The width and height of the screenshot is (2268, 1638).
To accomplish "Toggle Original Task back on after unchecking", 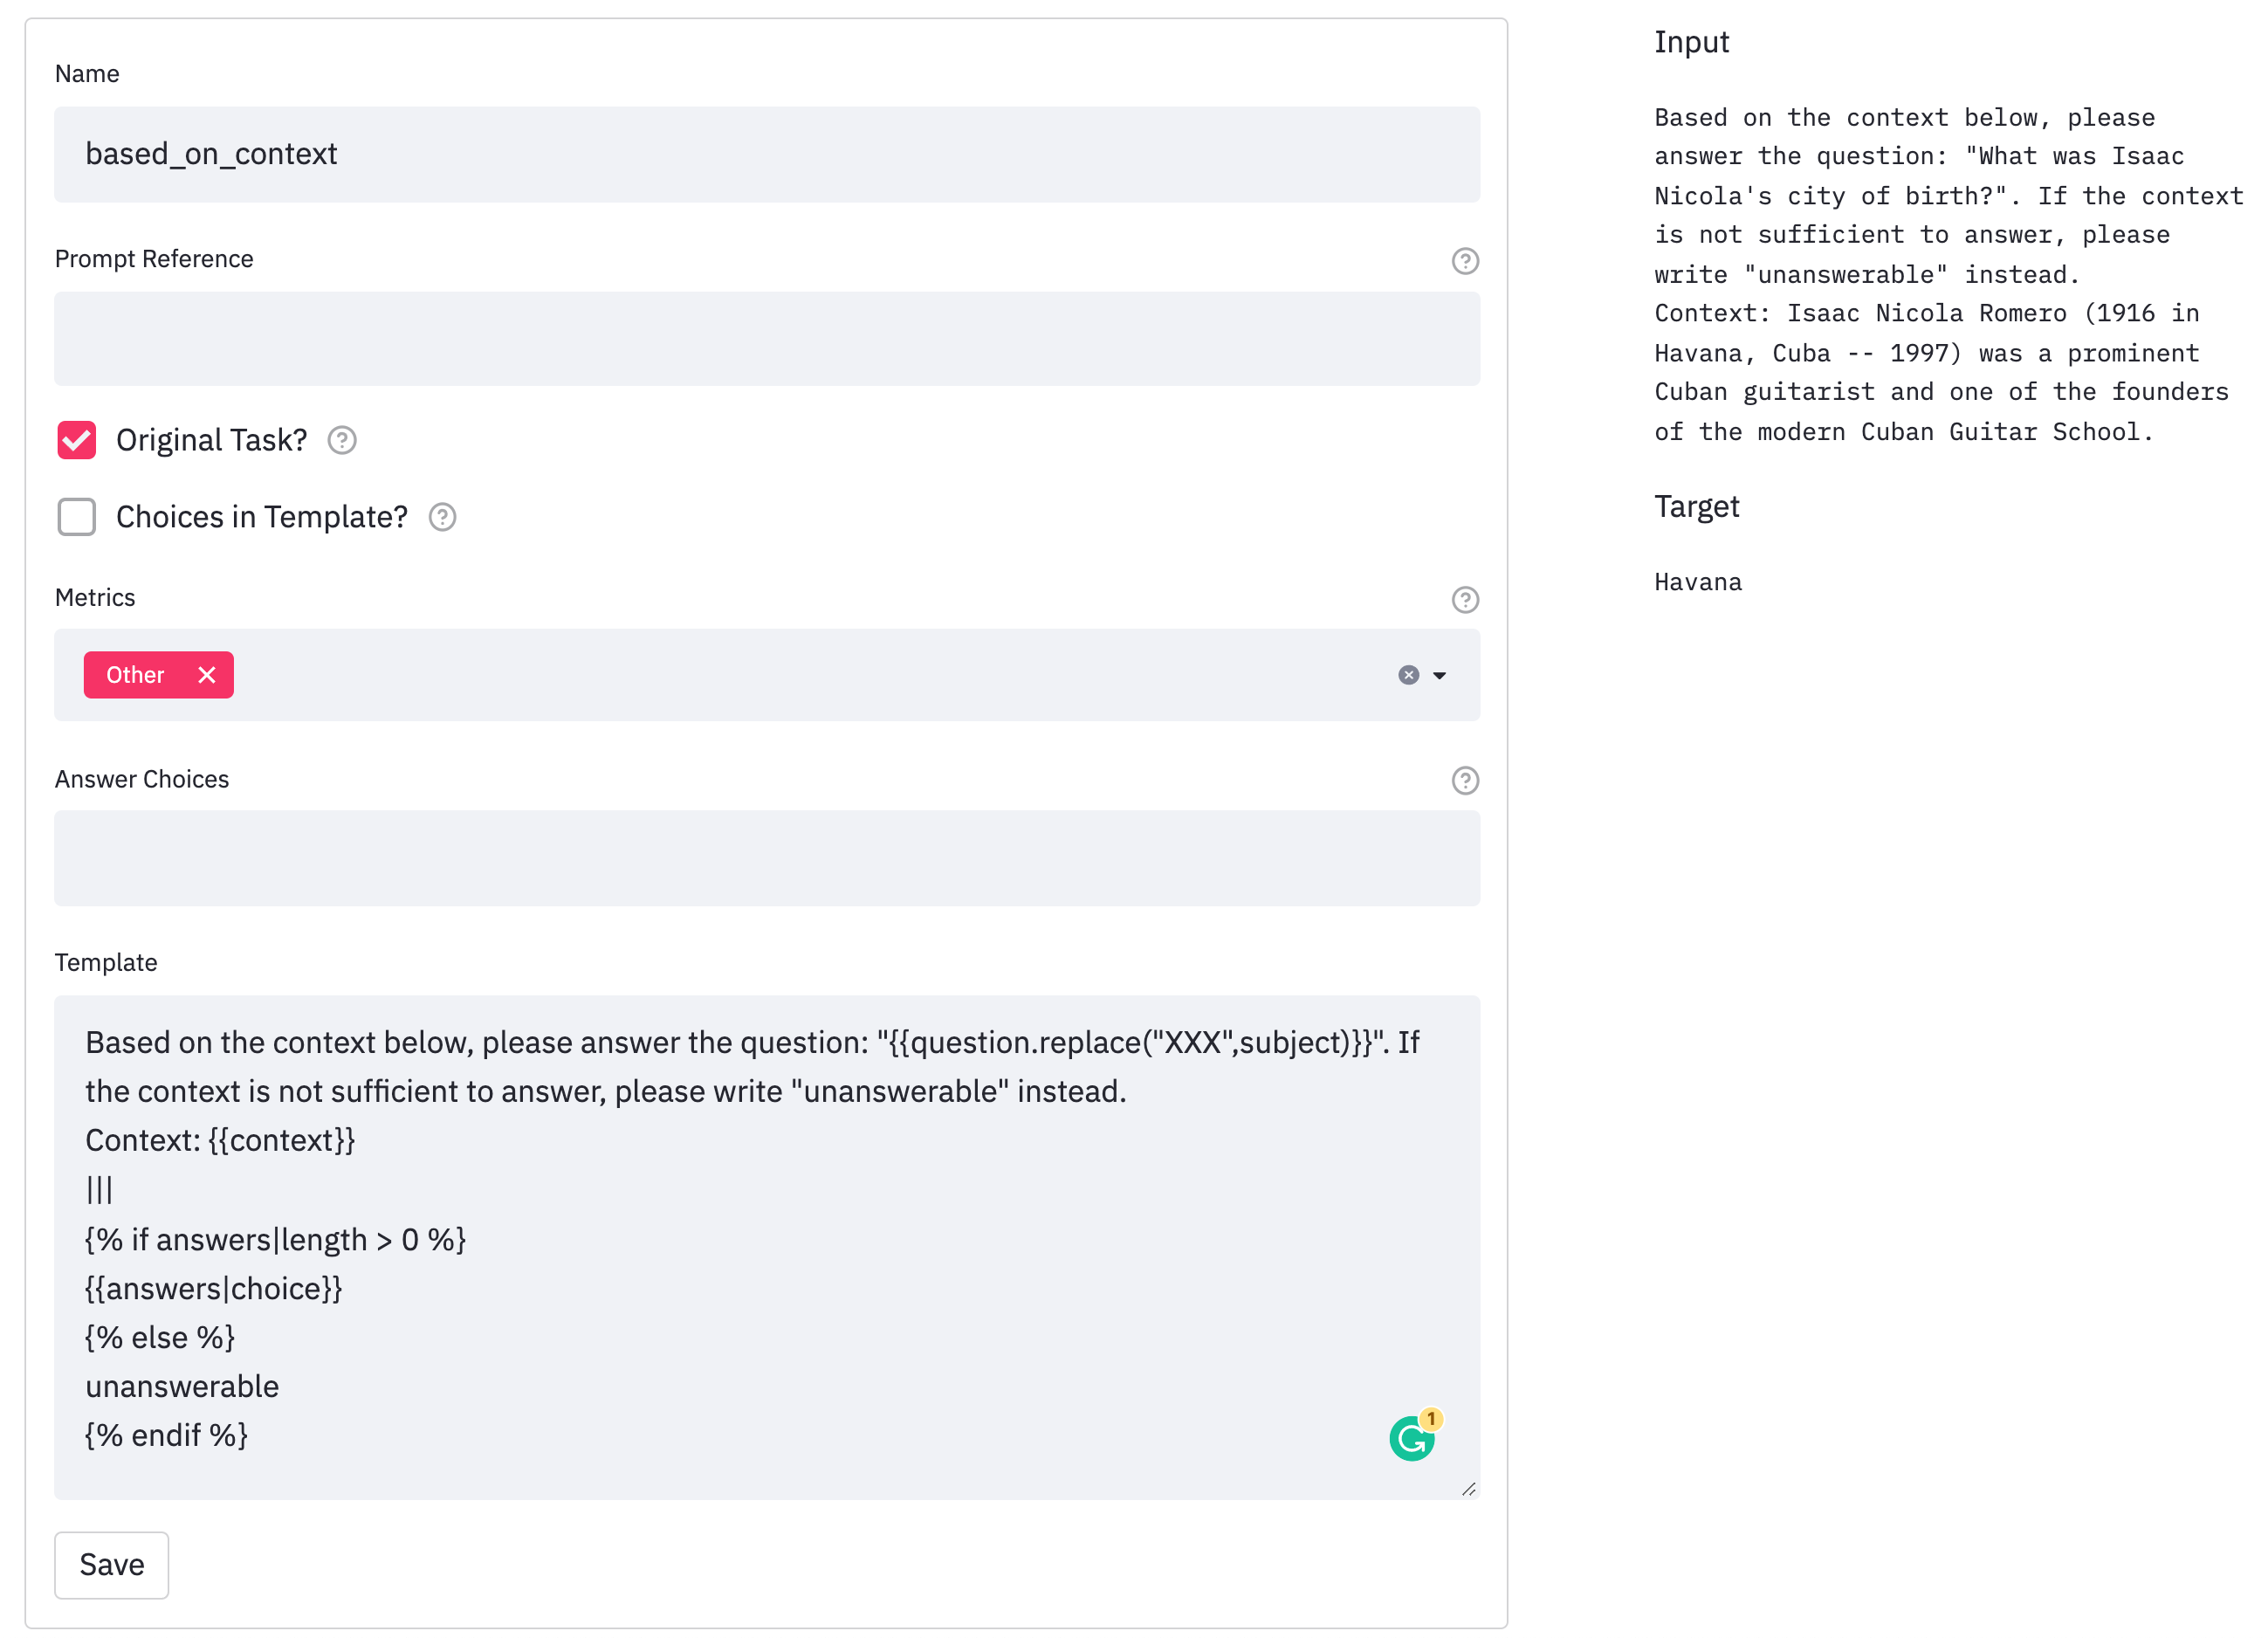I will click(76, 440).
